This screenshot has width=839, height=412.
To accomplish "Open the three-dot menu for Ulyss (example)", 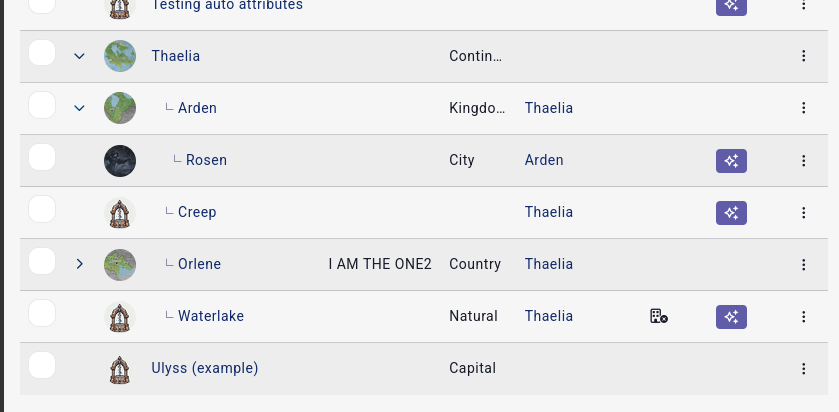I will click(803, 368).
